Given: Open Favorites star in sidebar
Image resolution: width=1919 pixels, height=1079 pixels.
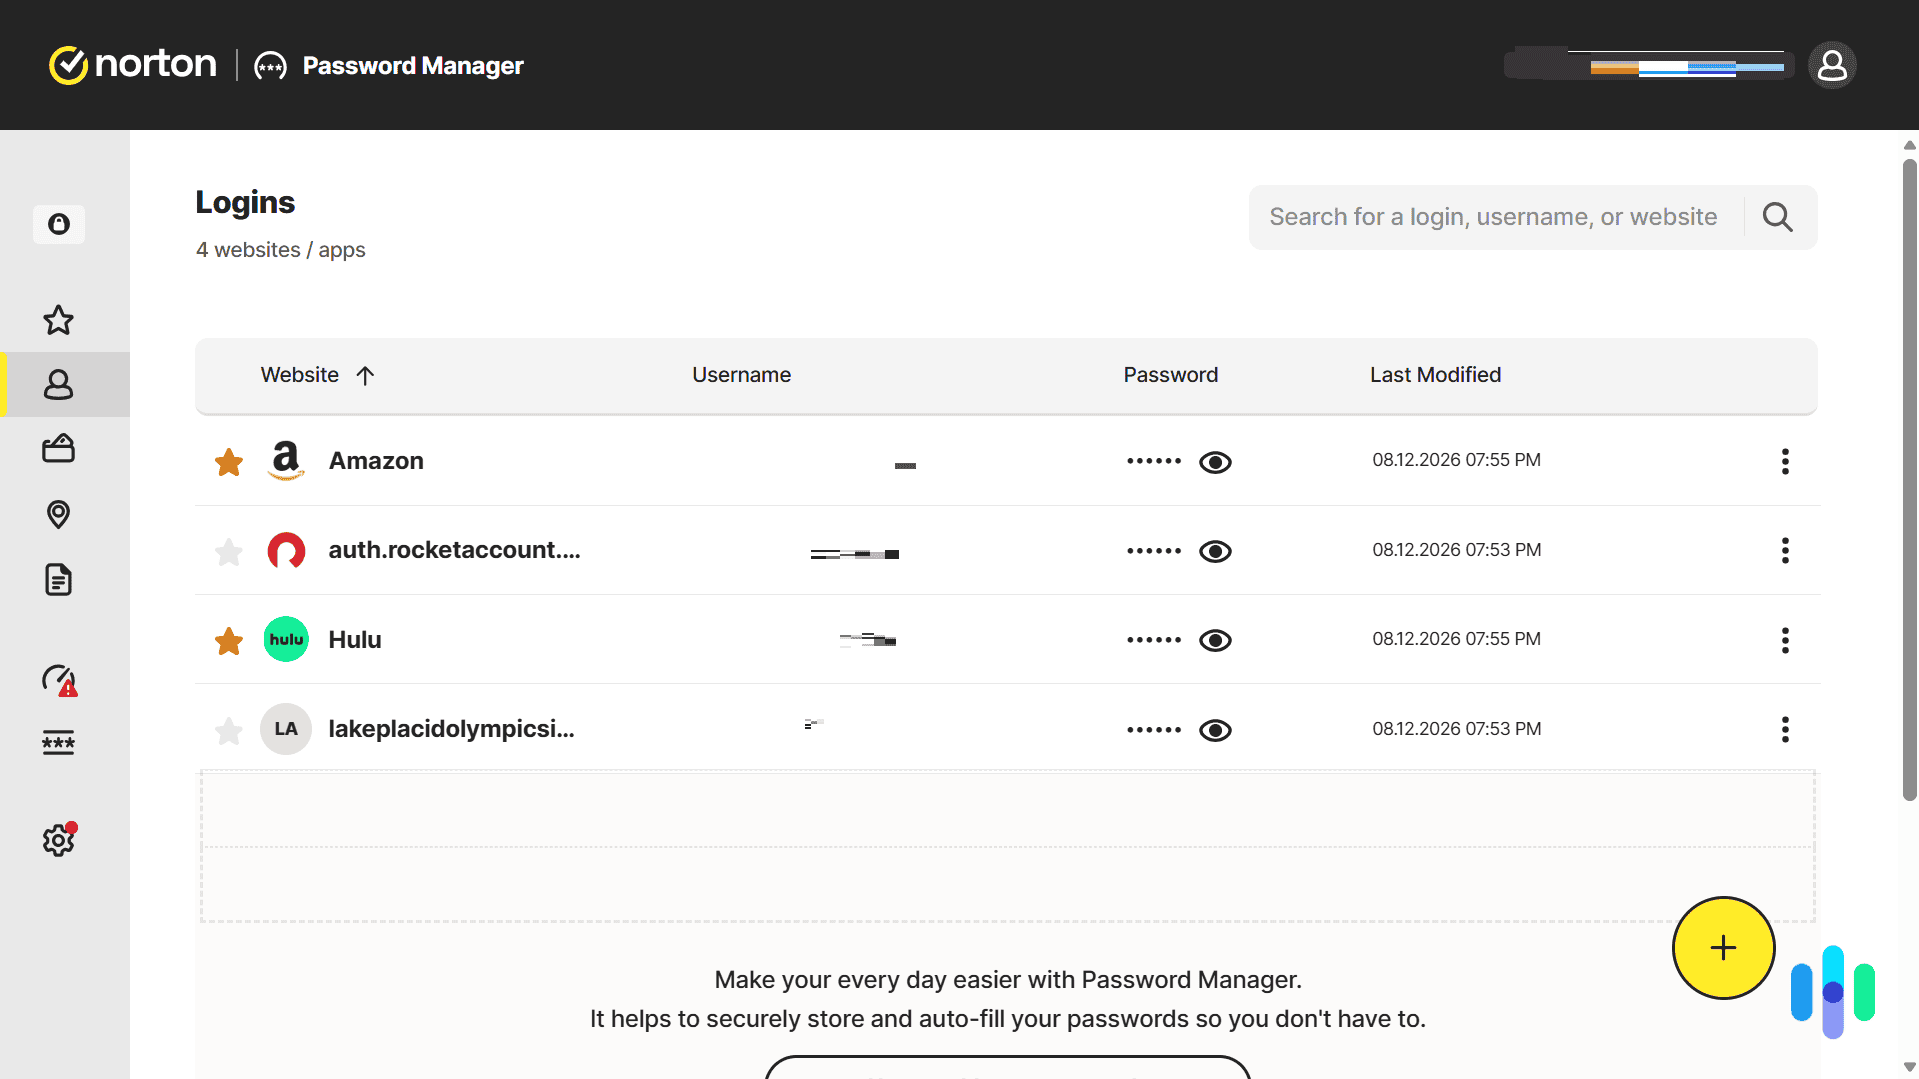Looking at the screenshot, I should tap(59, 320).
